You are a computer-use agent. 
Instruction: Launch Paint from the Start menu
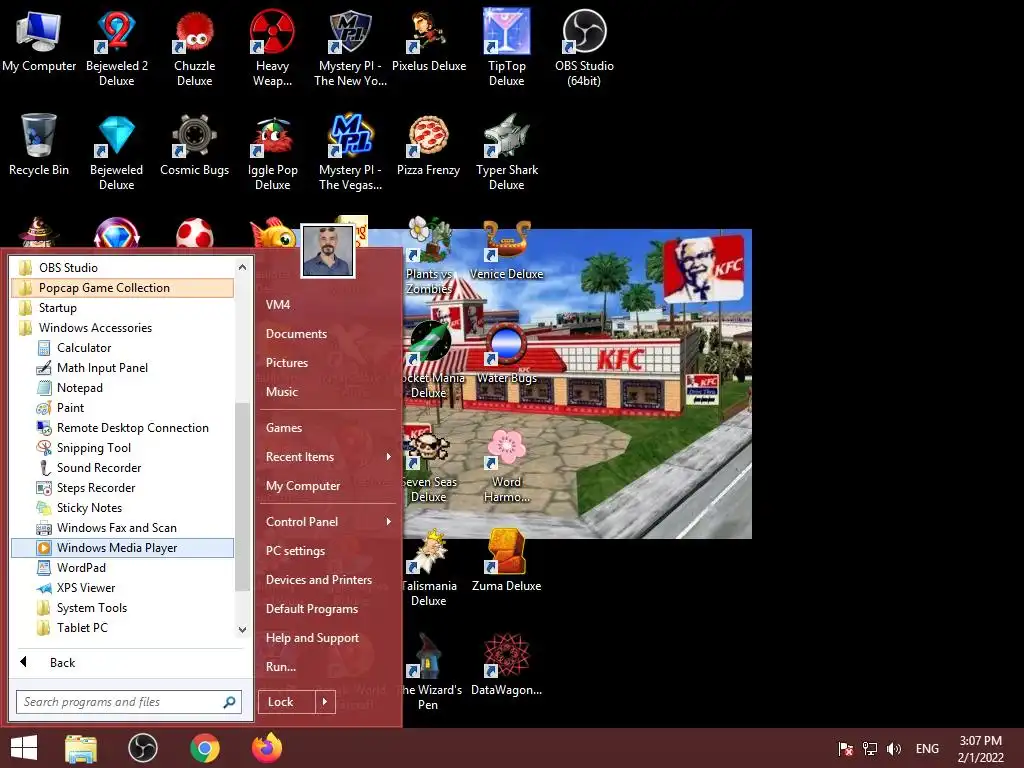(122, 408)
